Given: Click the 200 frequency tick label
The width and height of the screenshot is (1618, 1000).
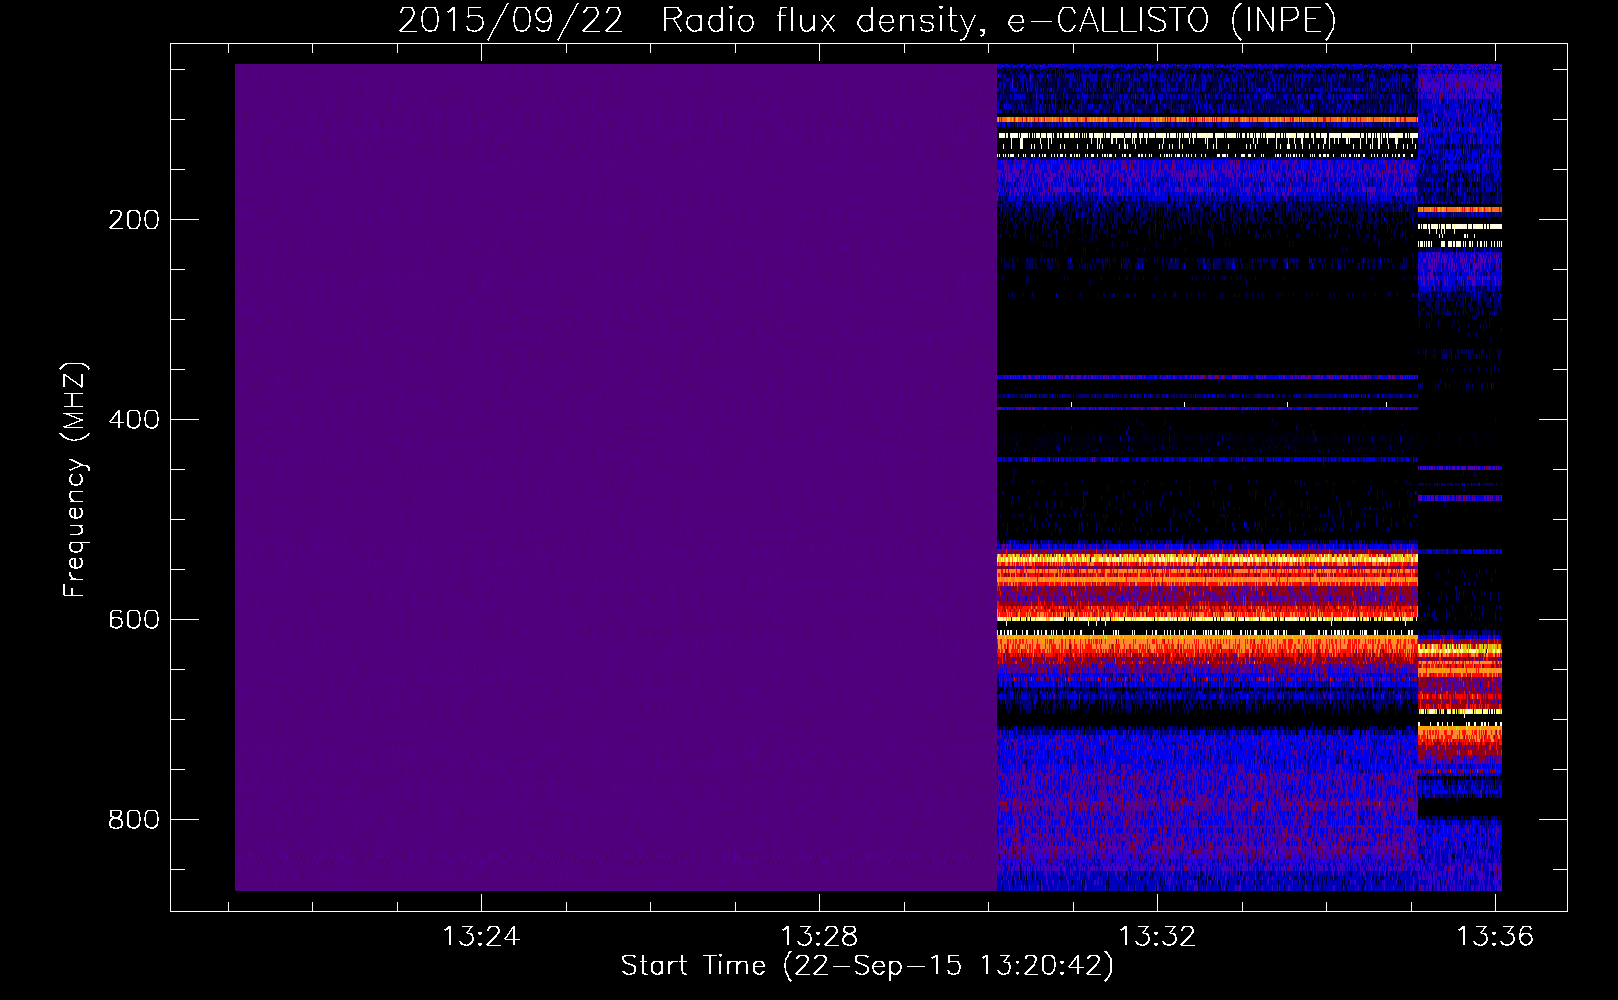Looking at the screenshot, I should pos(134,219).
